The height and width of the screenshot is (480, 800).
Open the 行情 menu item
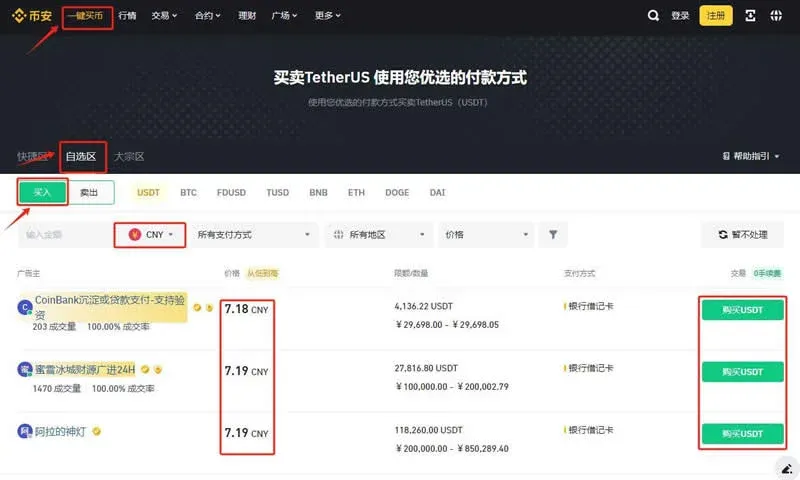[x=127, y=16]
